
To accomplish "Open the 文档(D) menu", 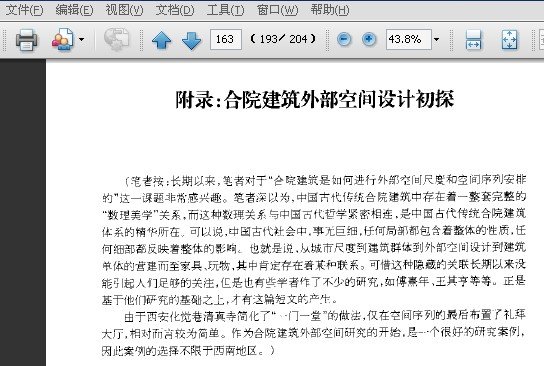I will click(x=175, y=10).
